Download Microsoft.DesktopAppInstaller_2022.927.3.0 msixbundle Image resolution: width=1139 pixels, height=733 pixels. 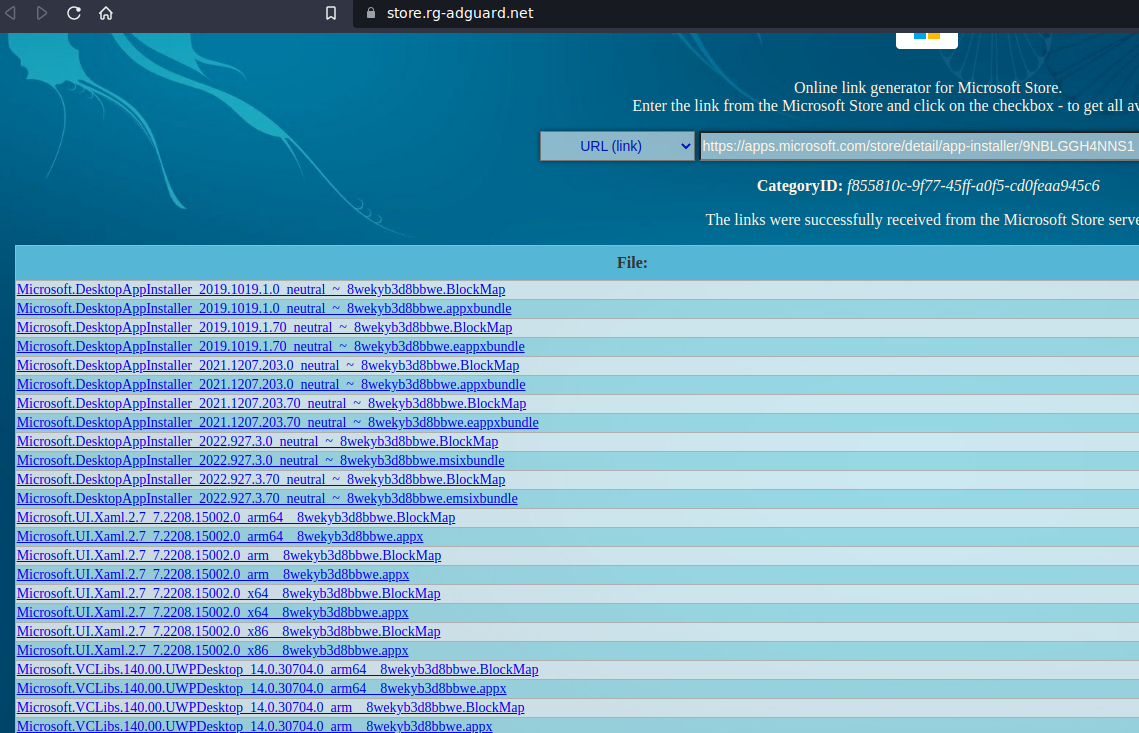260,460
